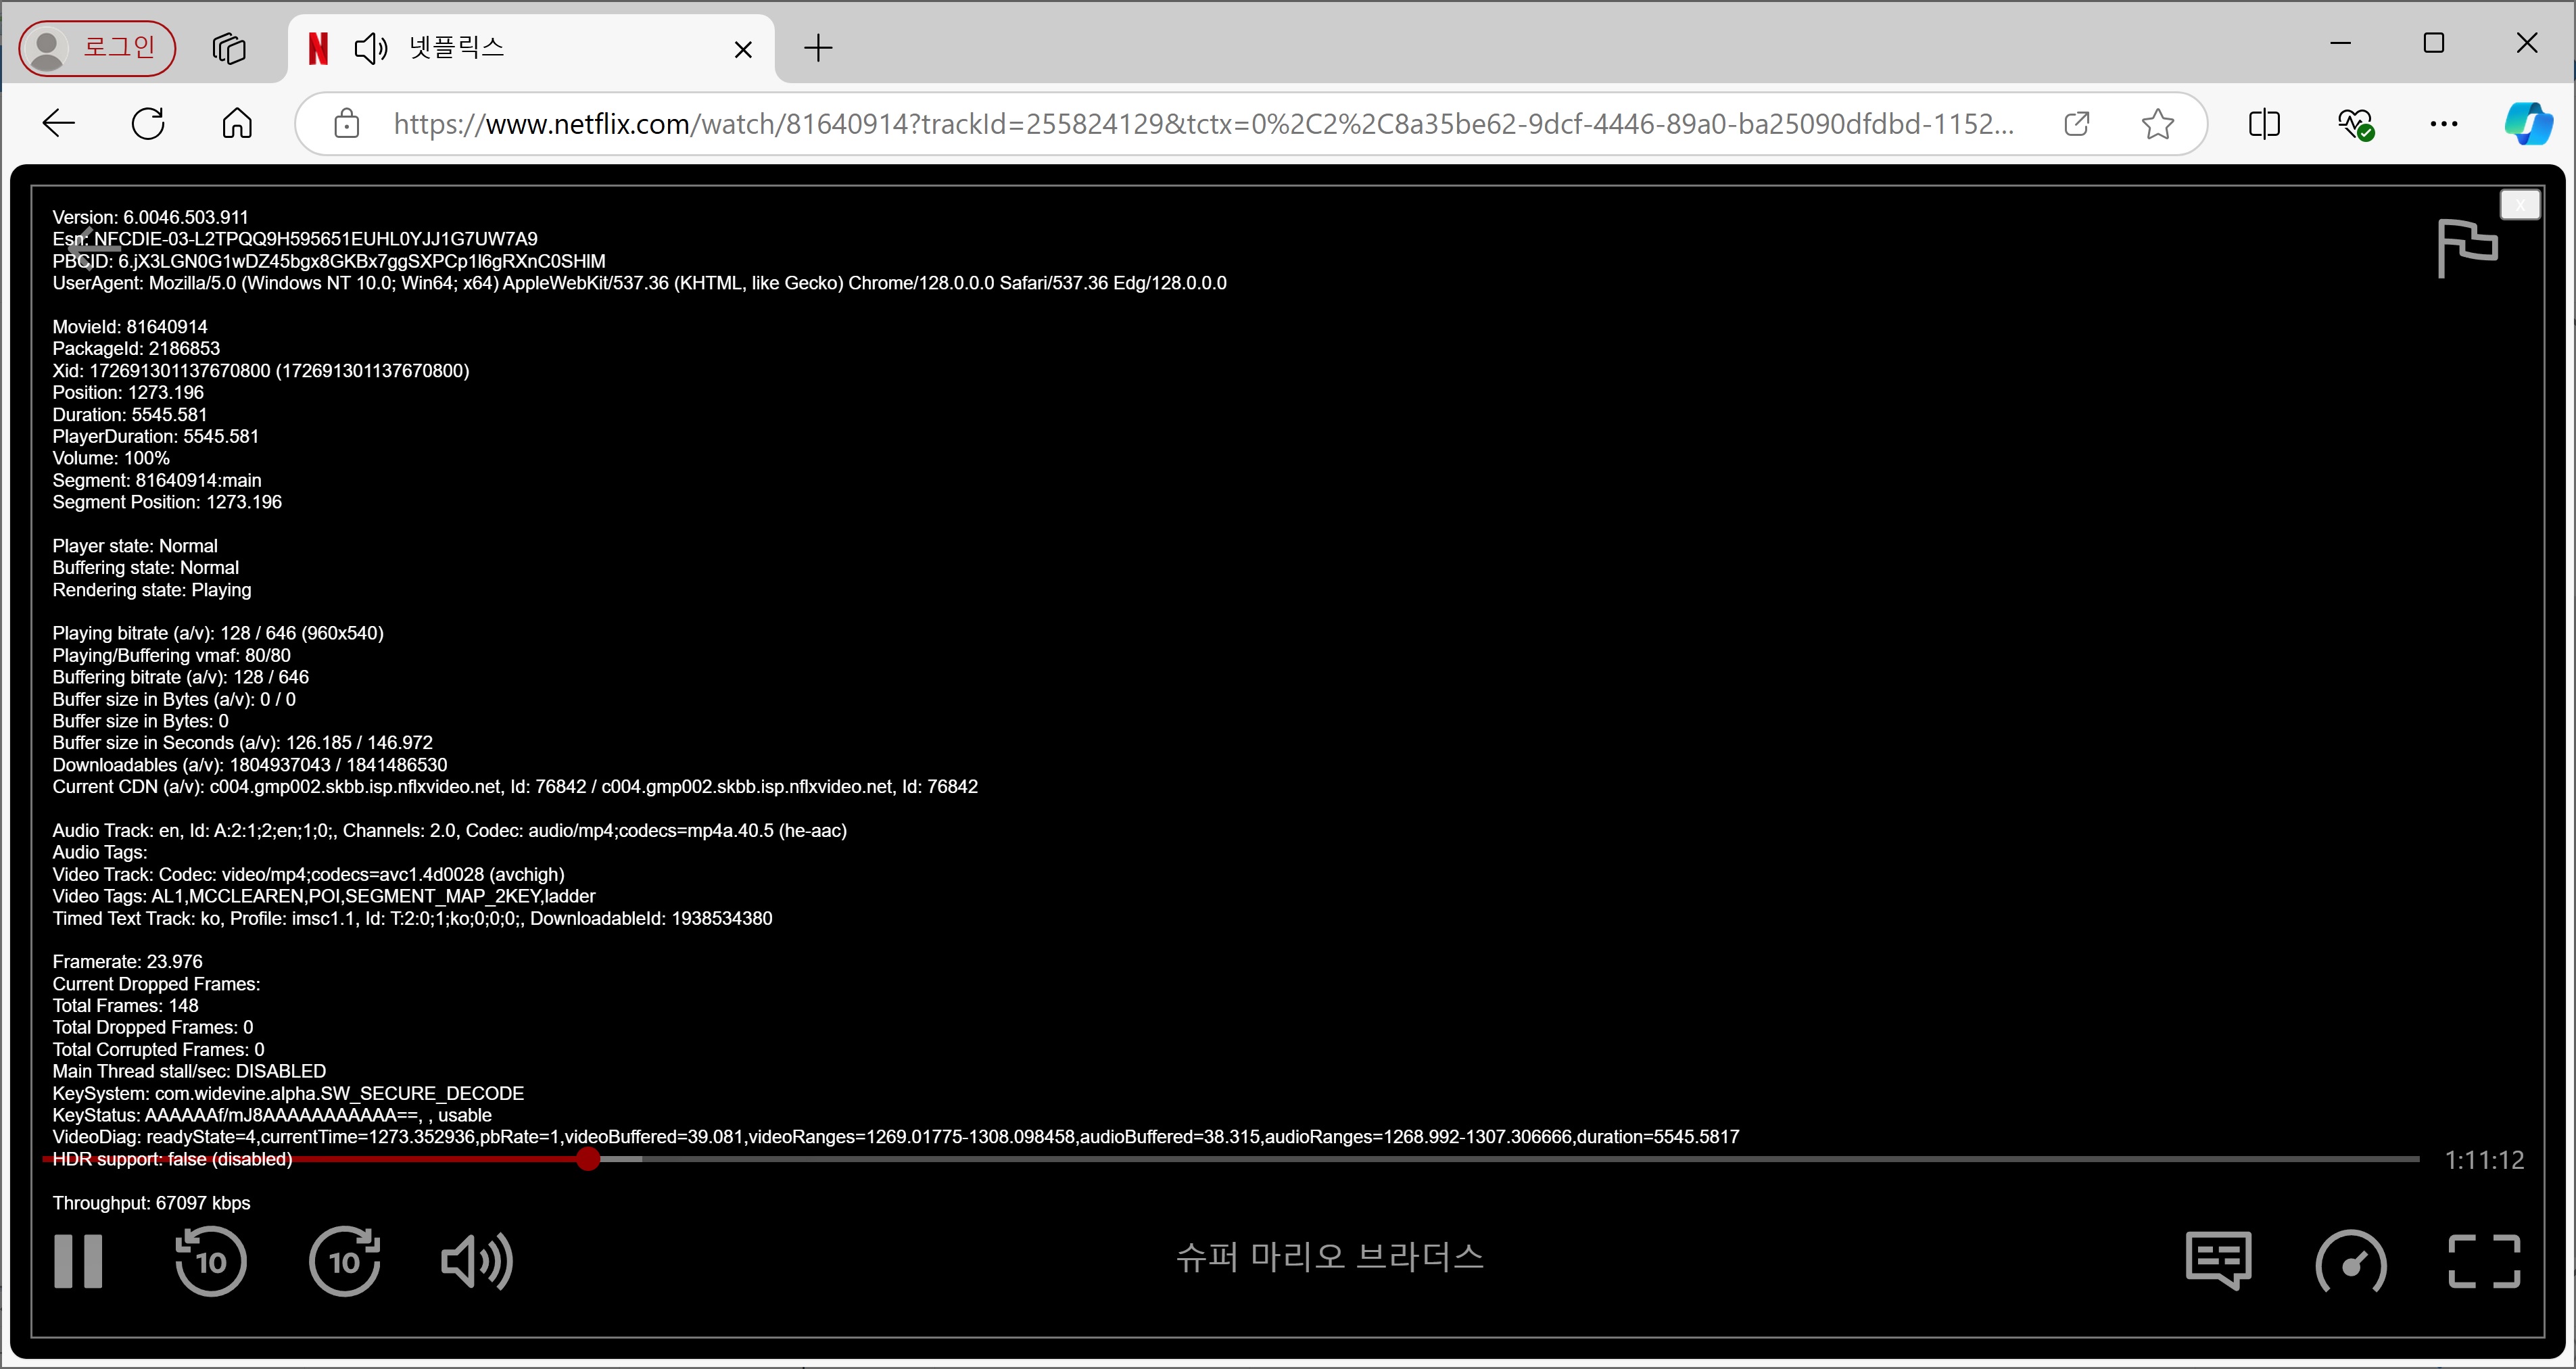Click the UserAgent Mozilla/5.0 line
This screenshot has width=2576, height=1369.
(x=639, y=283)
